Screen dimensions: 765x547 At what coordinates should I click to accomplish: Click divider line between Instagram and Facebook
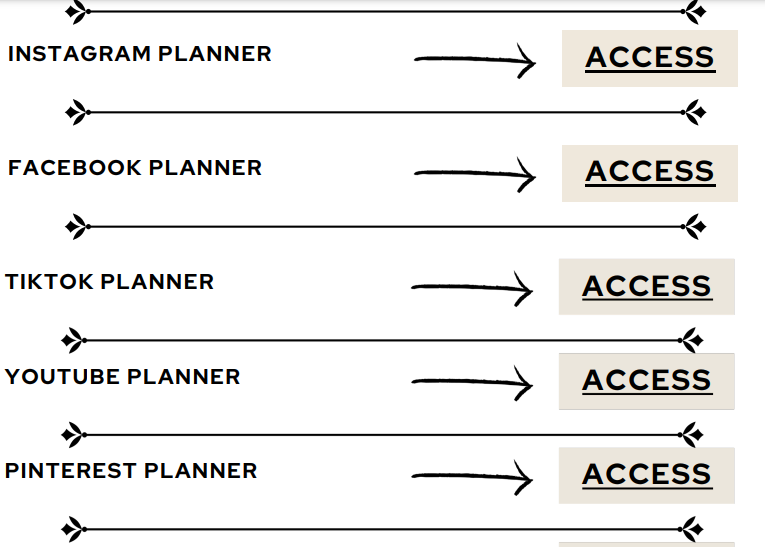click(385, 112)
